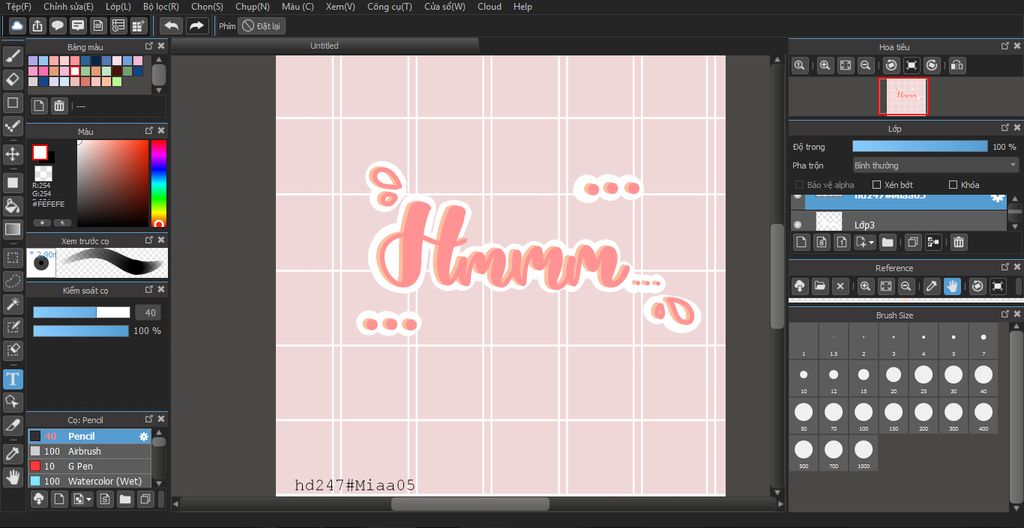Image resolution: width=1024 pixels, height=528 pixels.
Task: Expand the add-layer dropdown arrow
Action: click(871, 242)
